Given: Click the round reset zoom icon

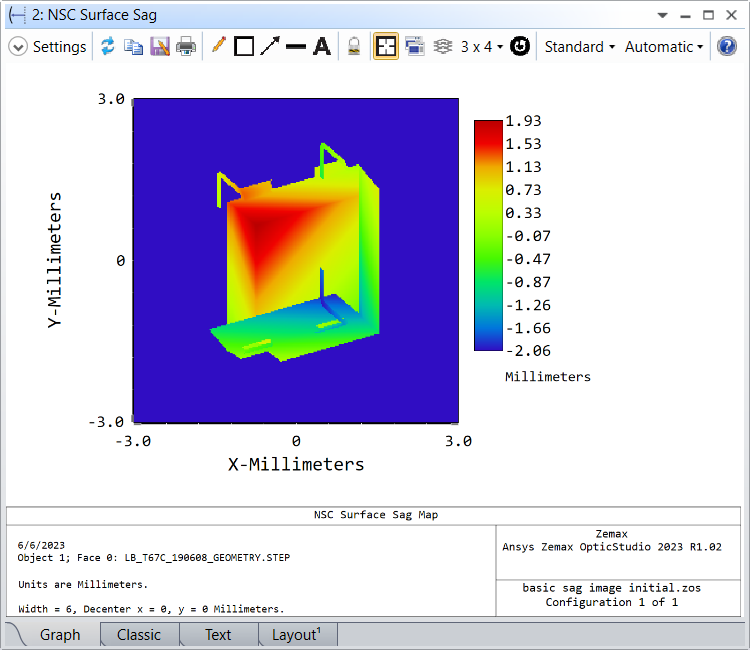Looking at the screenshot, I should coord(520,46).
